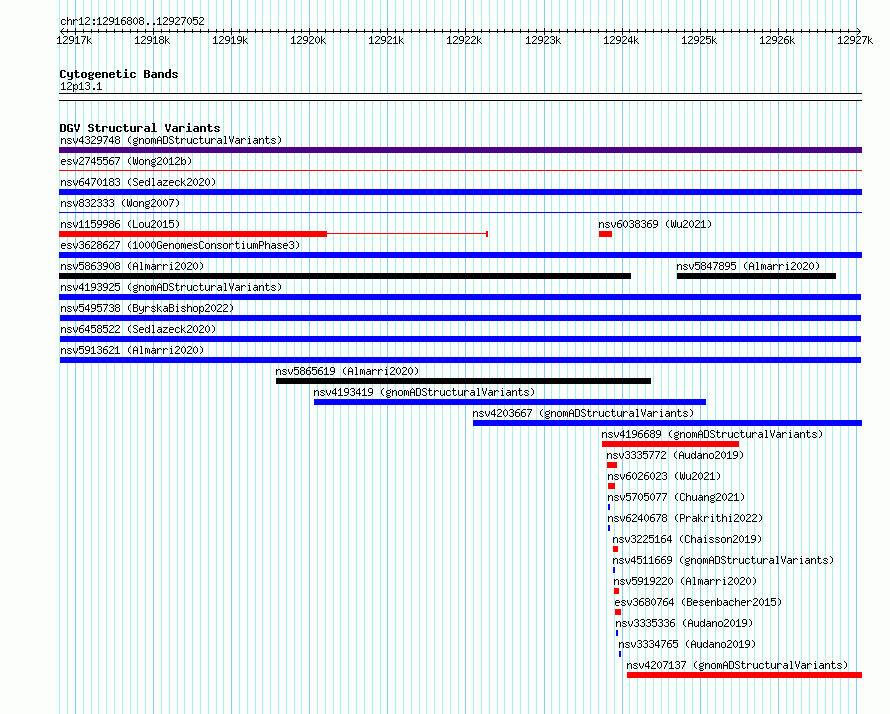Select the blue bar under nsv5913621
Image resolution: width=890 pixels, height=714 pixels.
coord(460,360)
